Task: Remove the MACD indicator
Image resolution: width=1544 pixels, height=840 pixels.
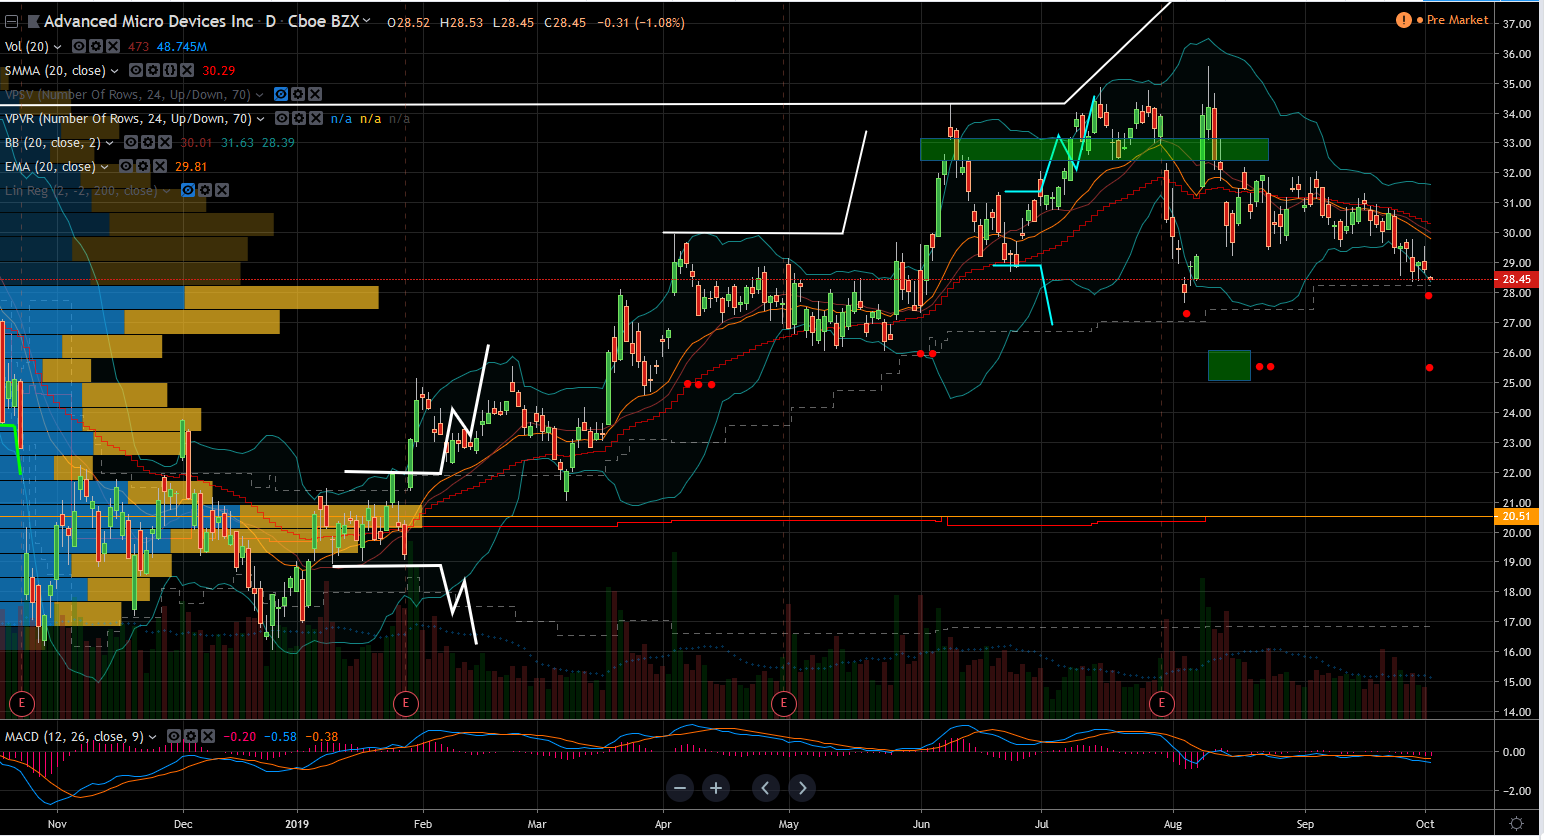Action: coord(208,737)
